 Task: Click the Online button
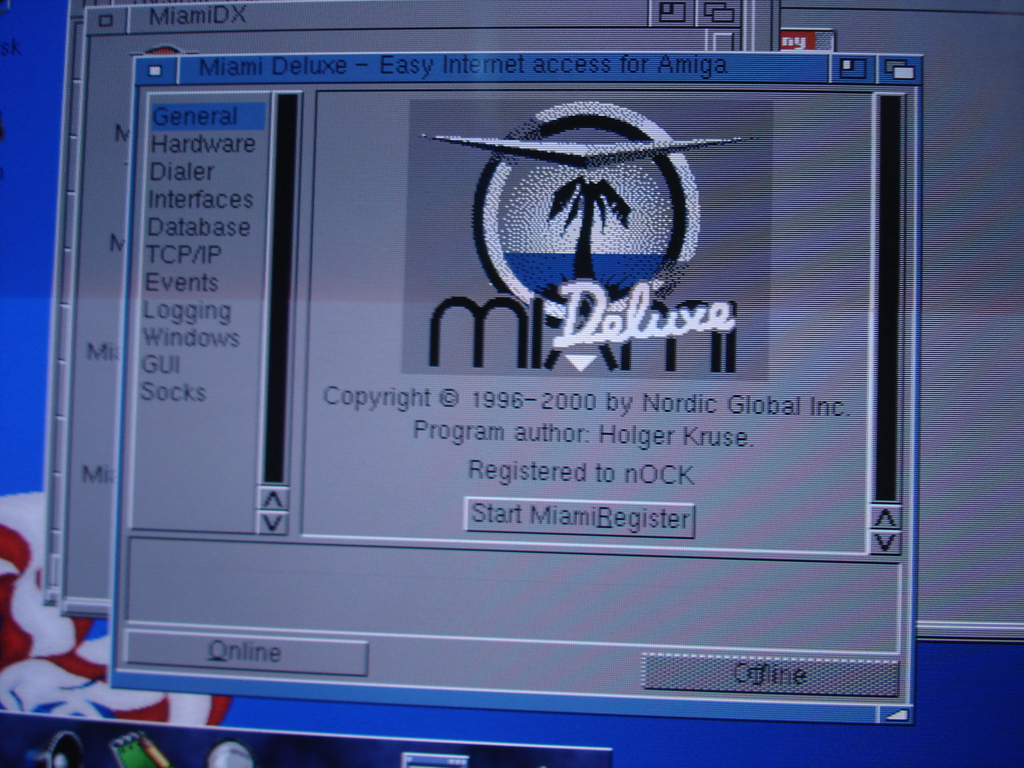point(246,652)
